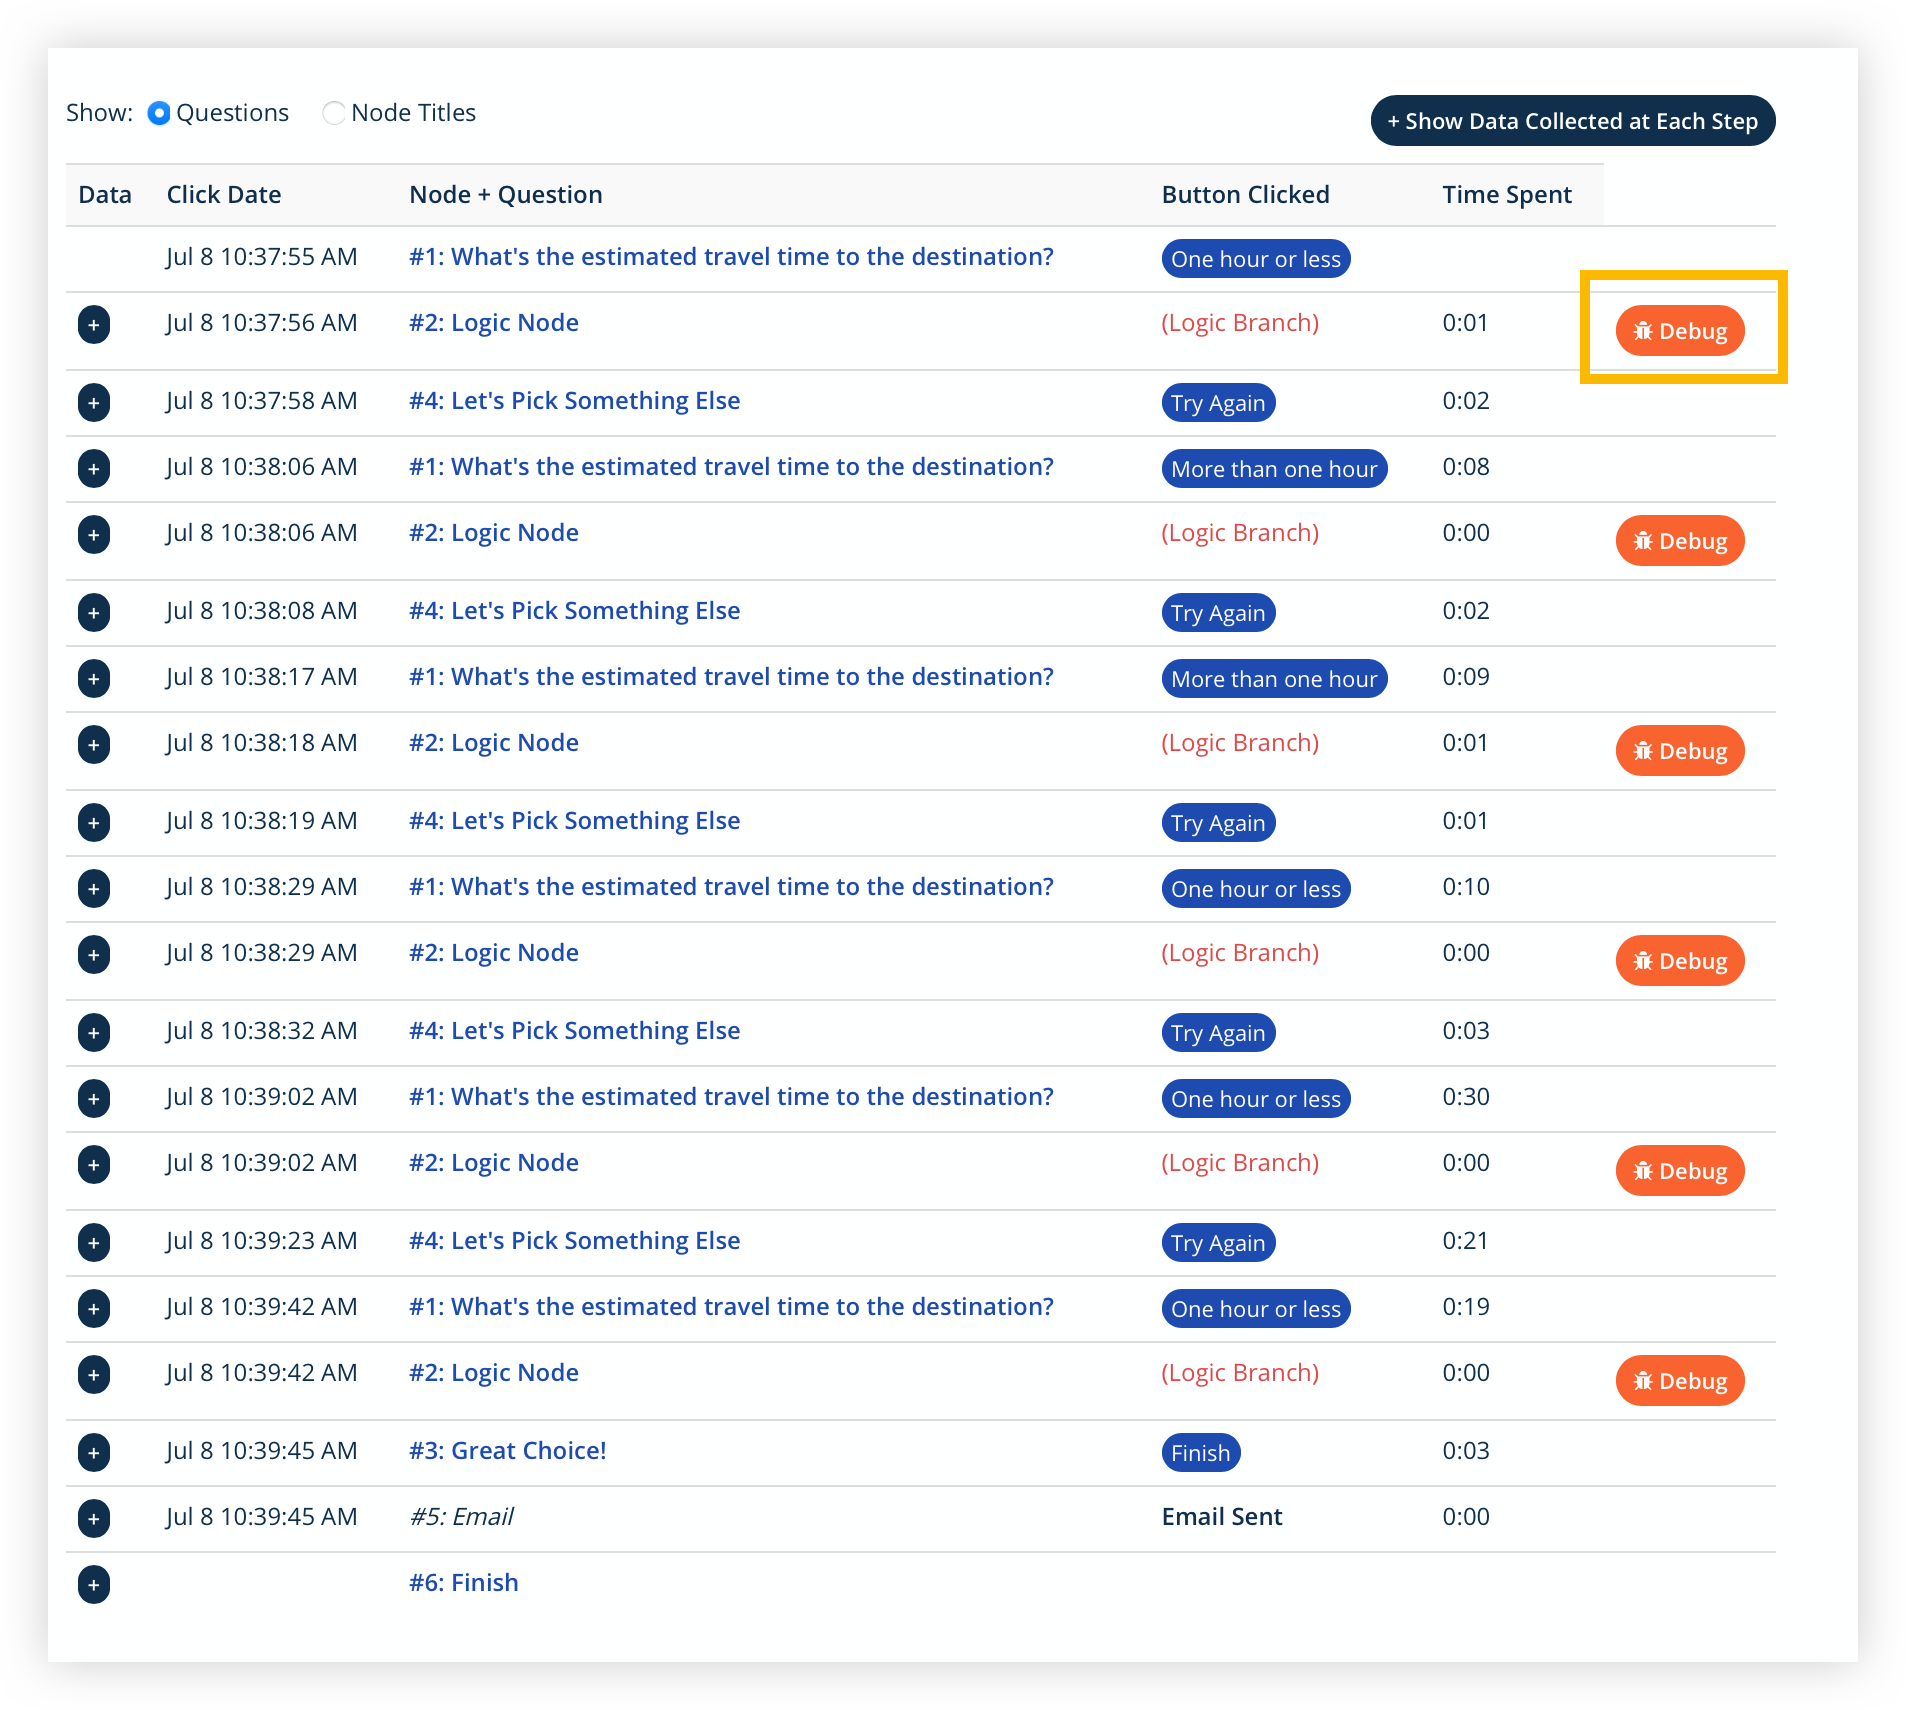
Task: Open question link in 10:37:55 AM row
Action: point(731,257)
